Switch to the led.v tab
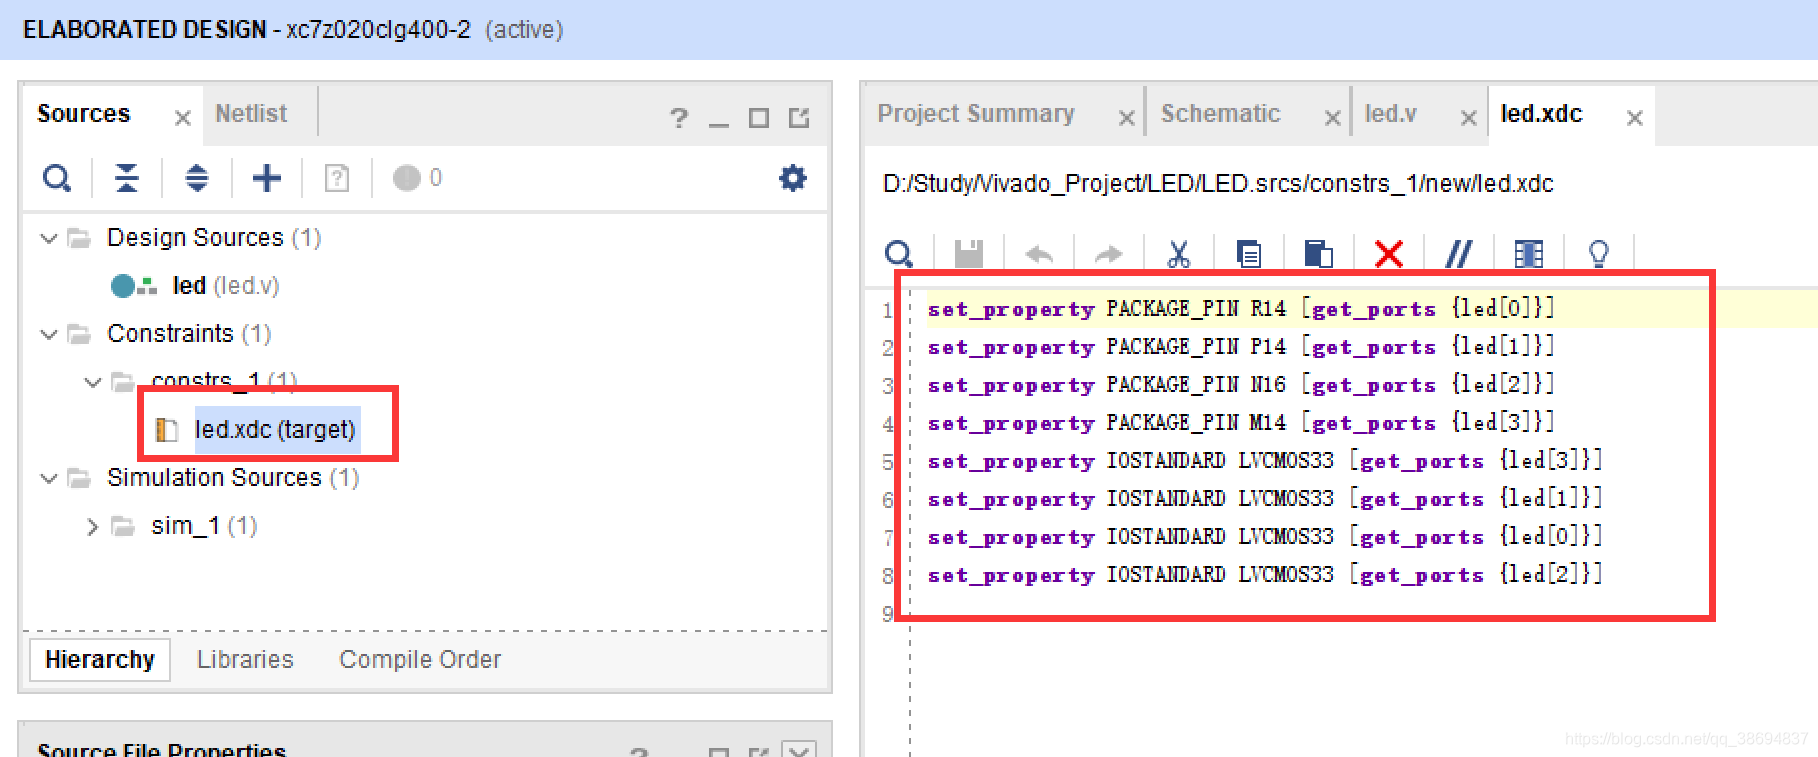This screenshot has width=1818, height=757. pyautogui.click(x=1390, y=114)
